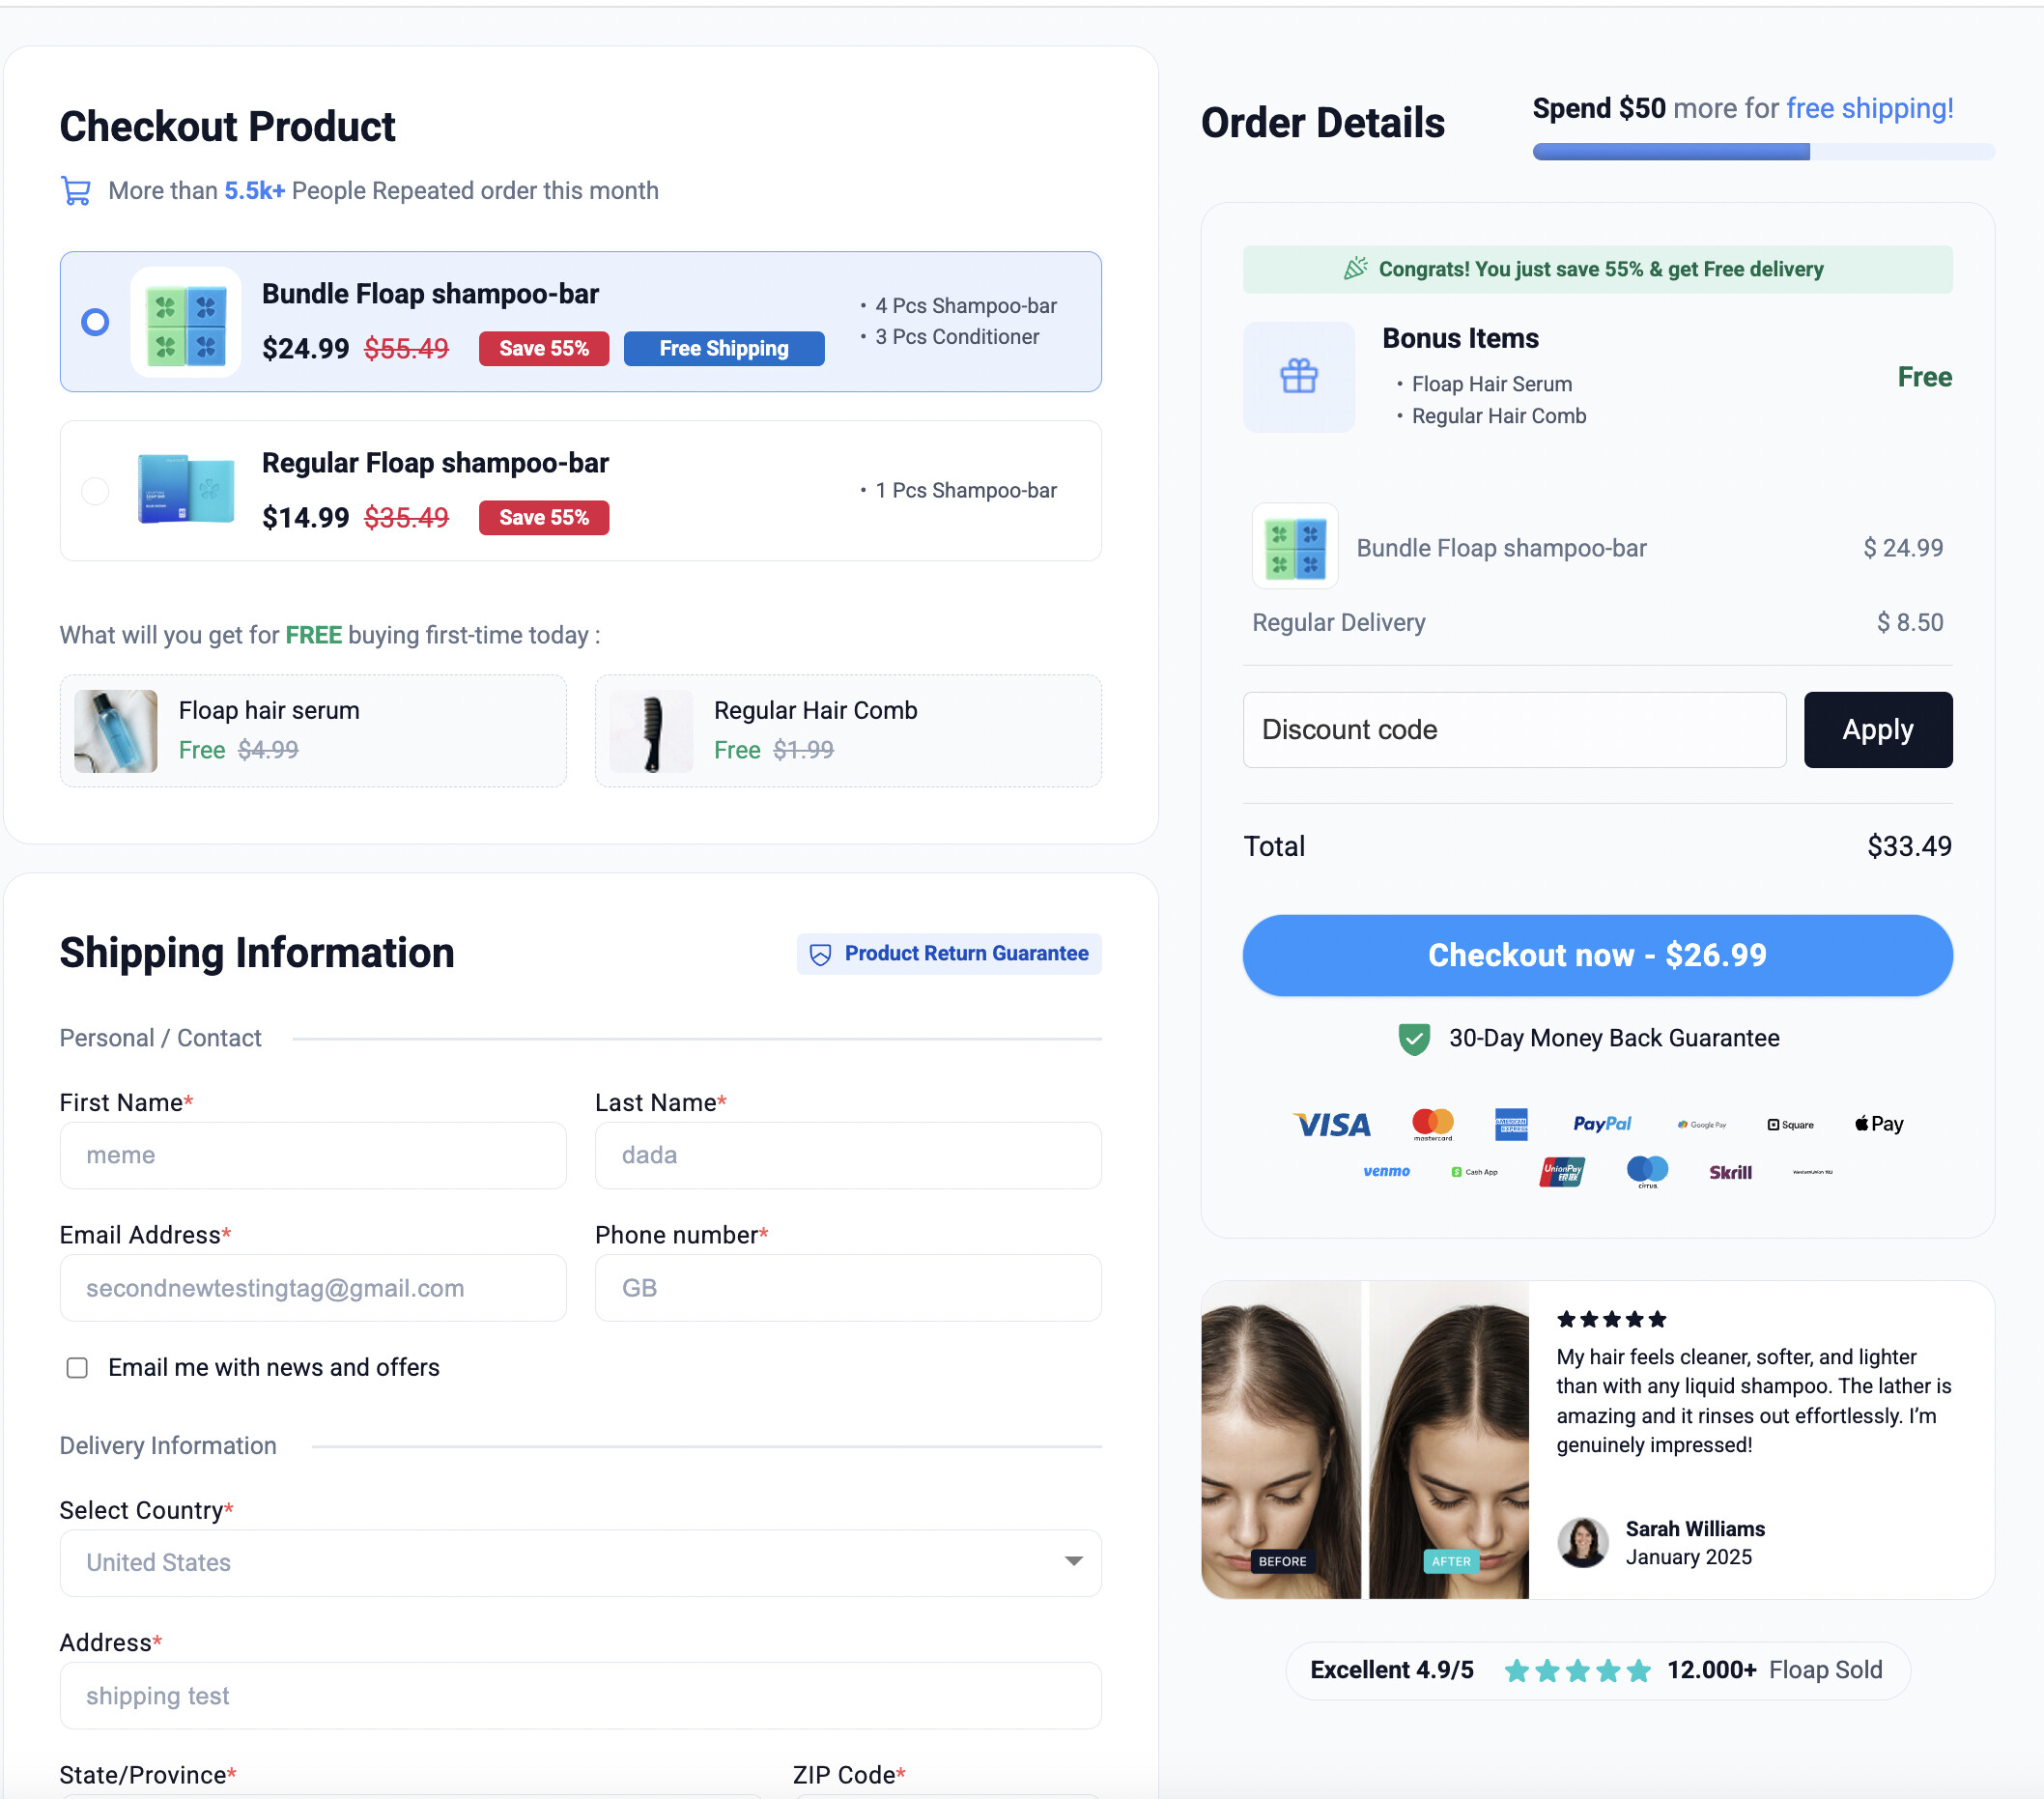
Task: Click the VISA payment logo
Action: coord(1332,1125)
